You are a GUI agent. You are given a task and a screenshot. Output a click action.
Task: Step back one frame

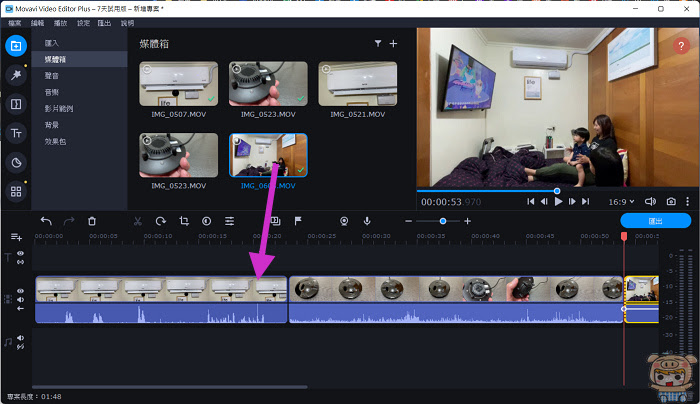[544, 202]
